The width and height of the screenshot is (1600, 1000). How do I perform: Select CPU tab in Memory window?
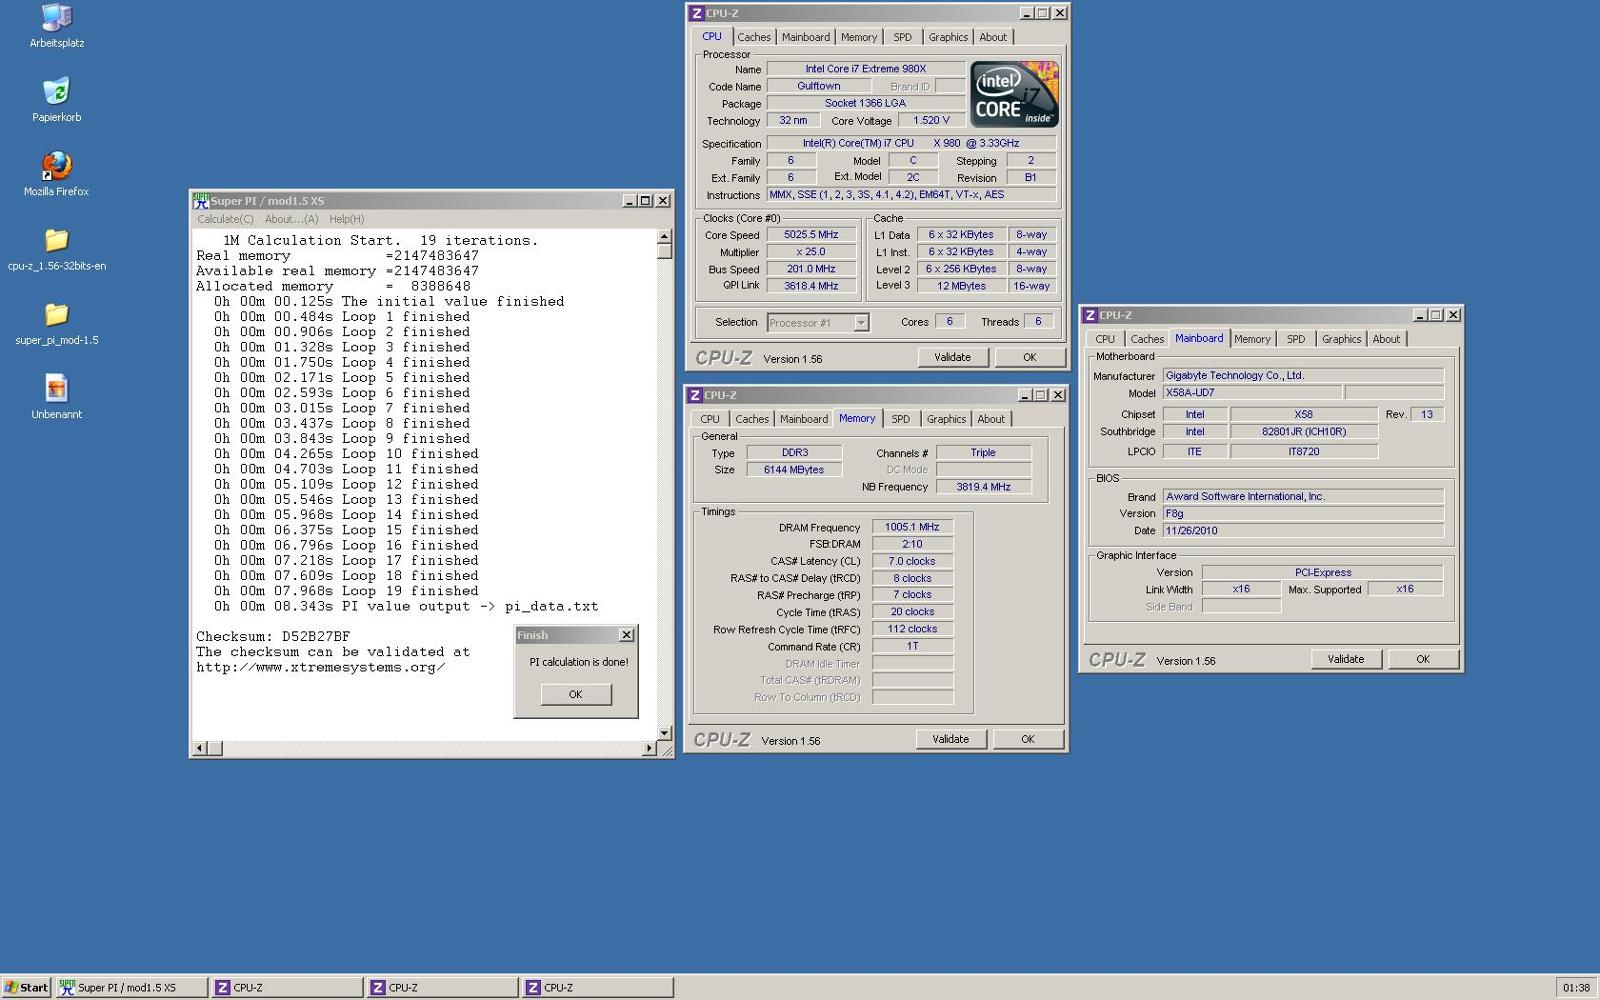(x=709, y=419)
